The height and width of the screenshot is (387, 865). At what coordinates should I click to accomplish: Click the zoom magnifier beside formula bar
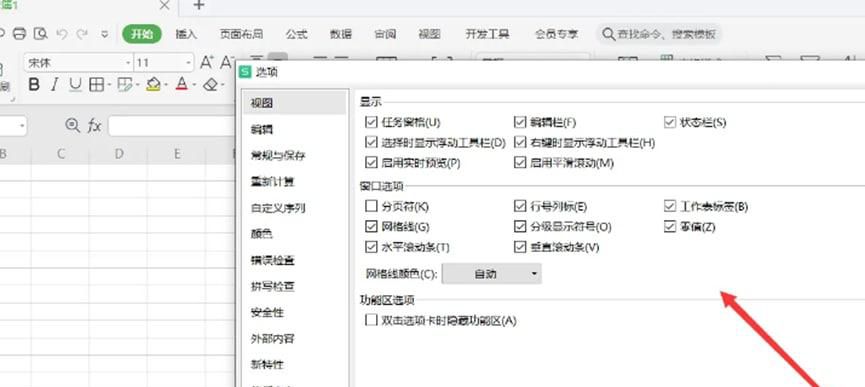pyautogui.click(x=73, y=125)
